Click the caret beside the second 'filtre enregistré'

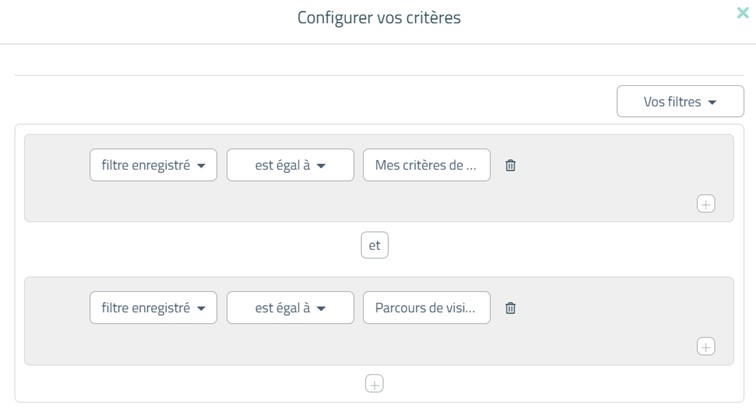[201, 308]
